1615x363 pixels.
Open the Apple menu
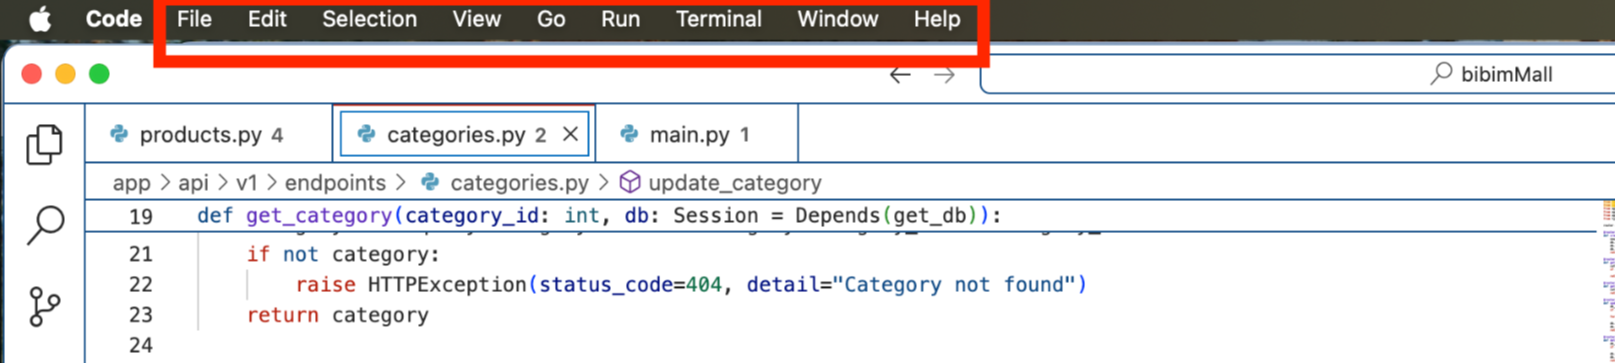pos(40,19)
